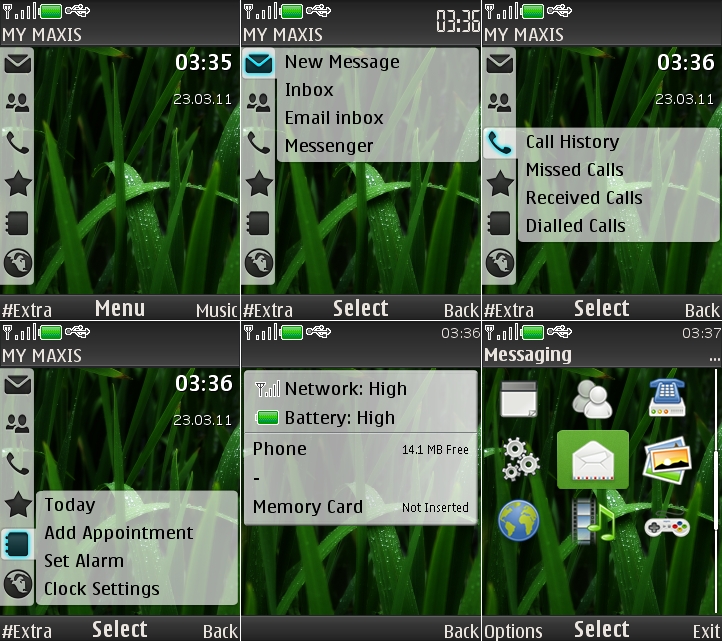The image size is (722, 641).
Task: Select Call History entry
Action: (572, 142)
